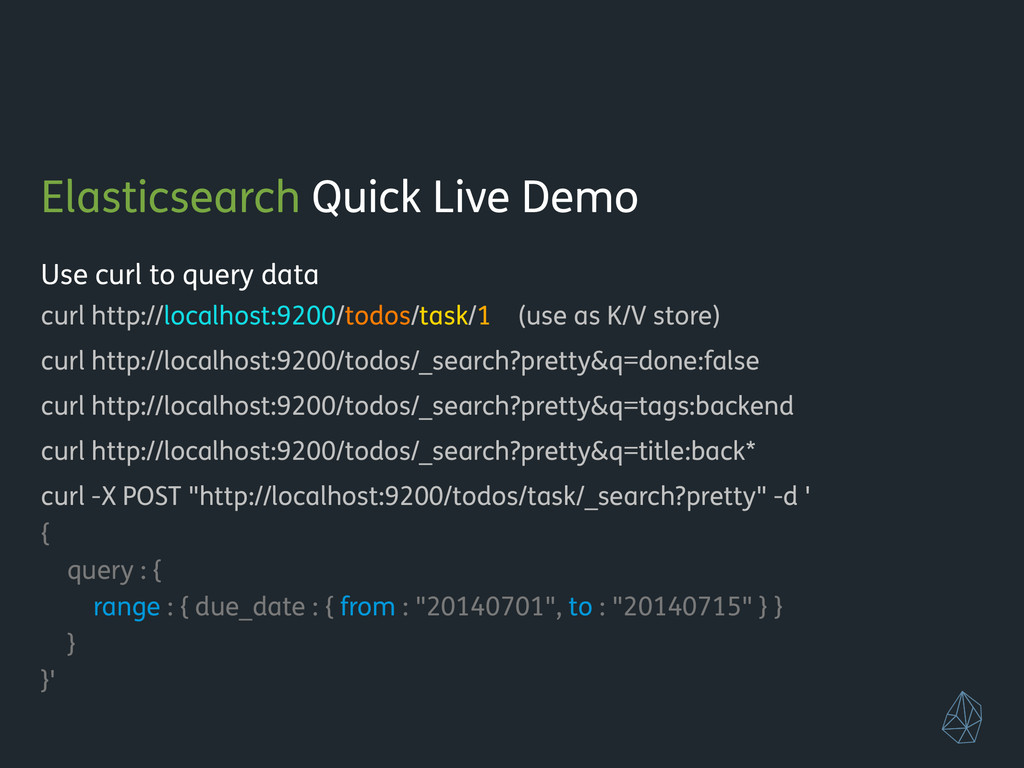
Task: Click the "20140715" date value
Action: click(x=682, y=607)
